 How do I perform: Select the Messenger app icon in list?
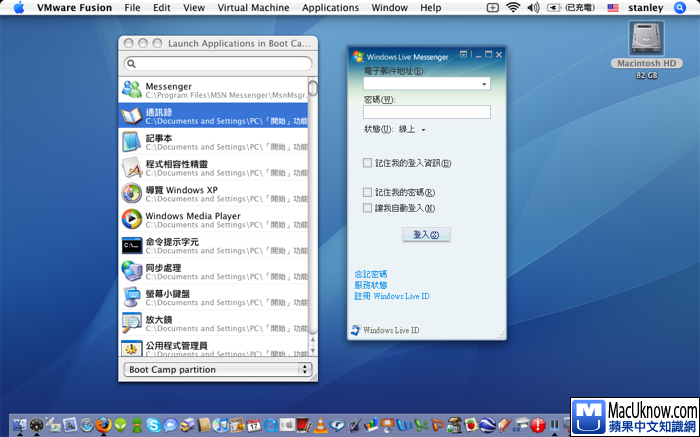pyautogui.click(x=132, y=90)
